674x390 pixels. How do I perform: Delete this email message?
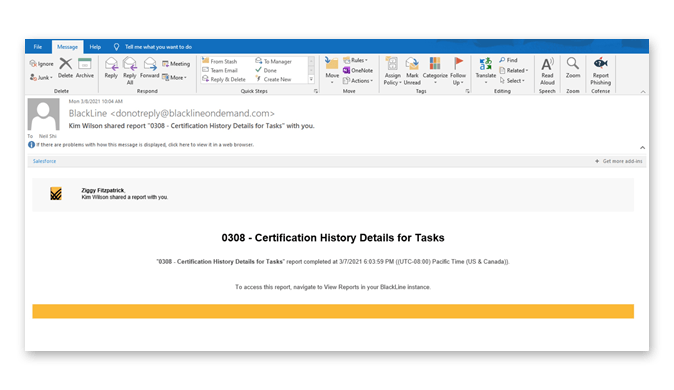click(x=65, y=68)
